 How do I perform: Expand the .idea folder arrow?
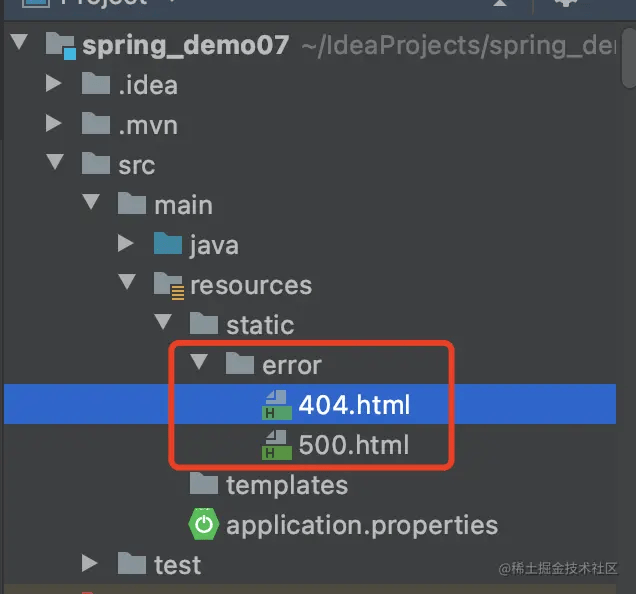coord(55,85)
